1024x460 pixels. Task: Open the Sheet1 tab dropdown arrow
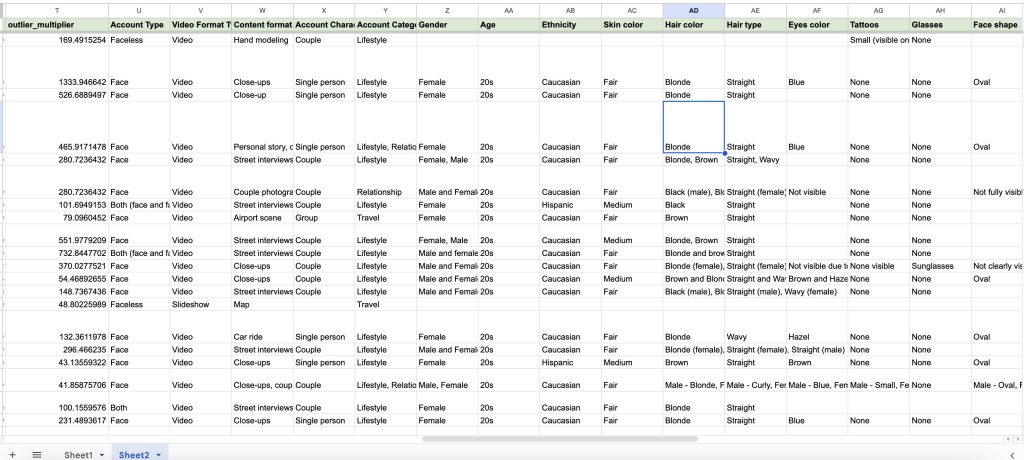[101, 455]
